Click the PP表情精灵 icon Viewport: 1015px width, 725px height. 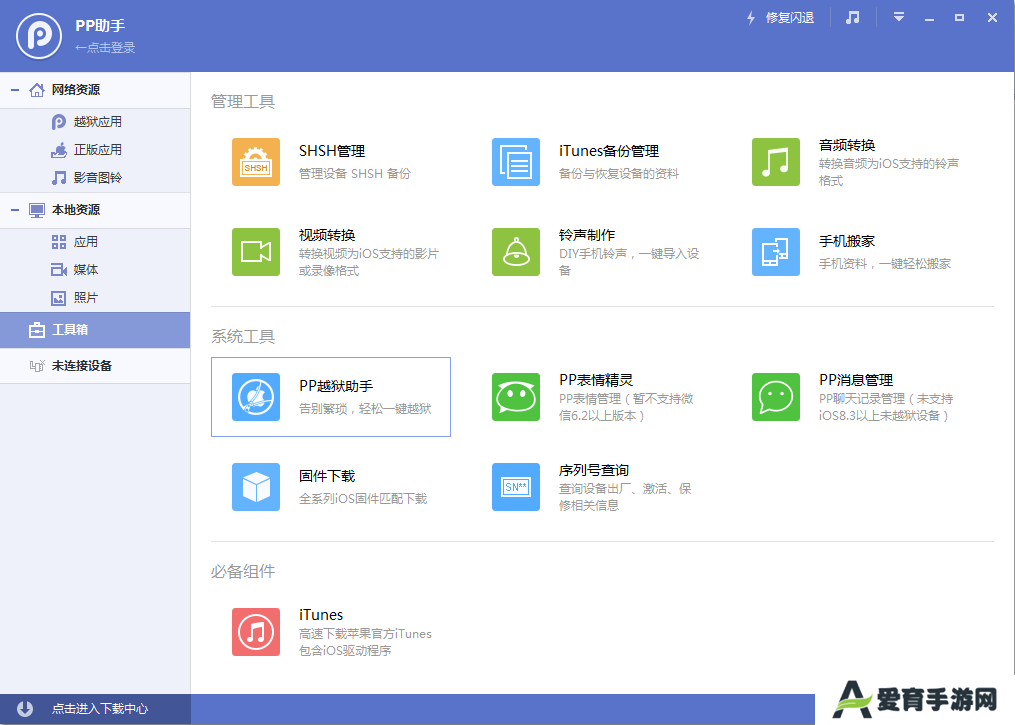point(516,397)
